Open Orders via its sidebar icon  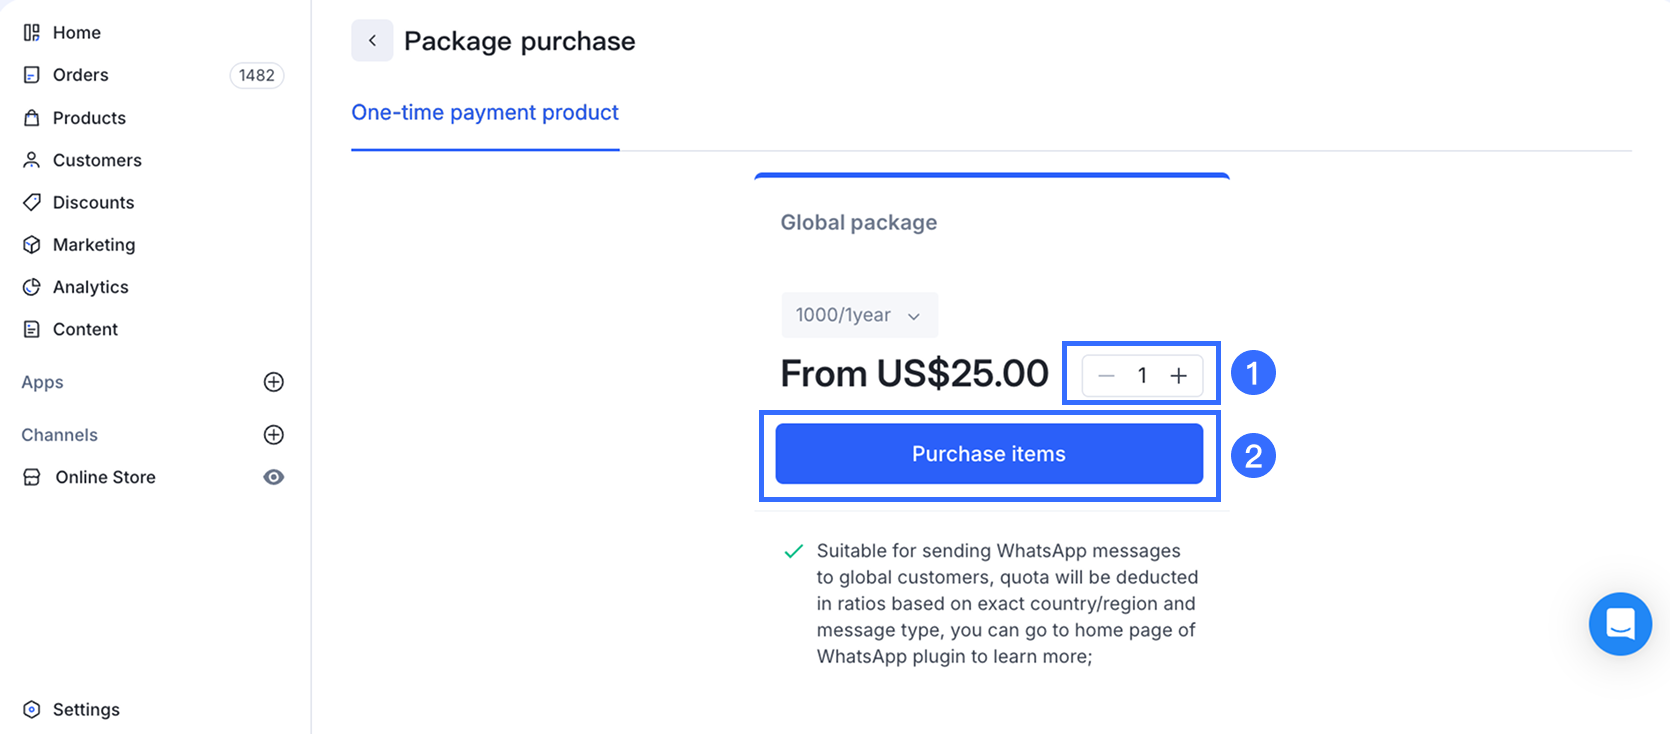[x=32, y=75]
